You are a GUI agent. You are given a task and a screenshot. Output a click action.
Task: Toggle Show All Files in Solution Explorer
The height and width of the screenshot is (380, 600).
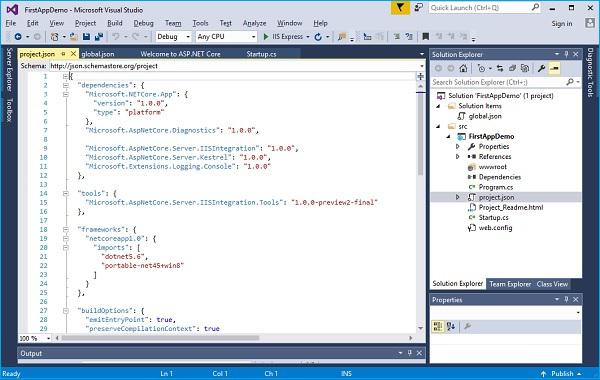(525, 68)
